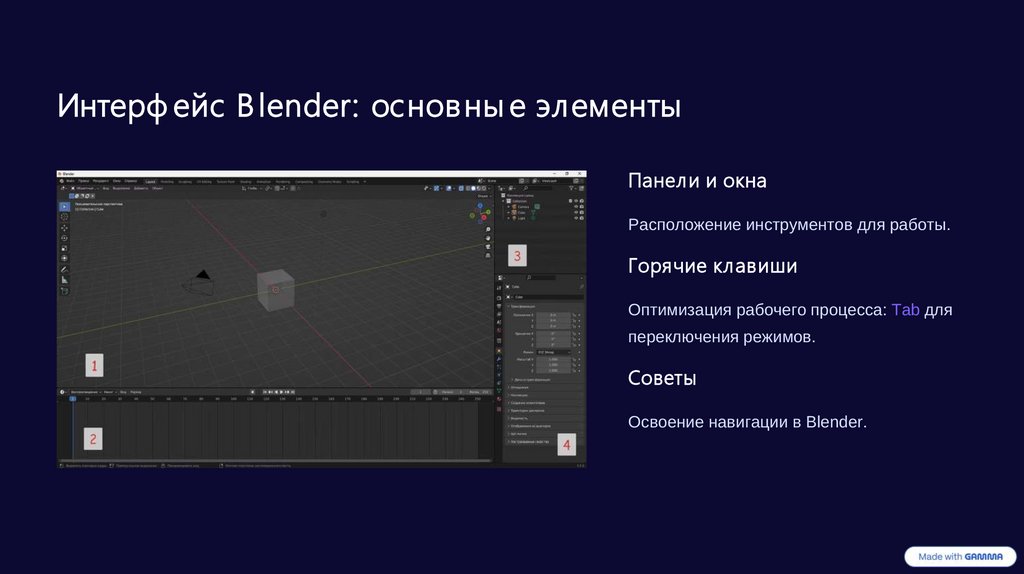The width and height of the screenshot is (1024, 574).
Task: Open the Edit menu in Blender
Action: click(84, 182)
